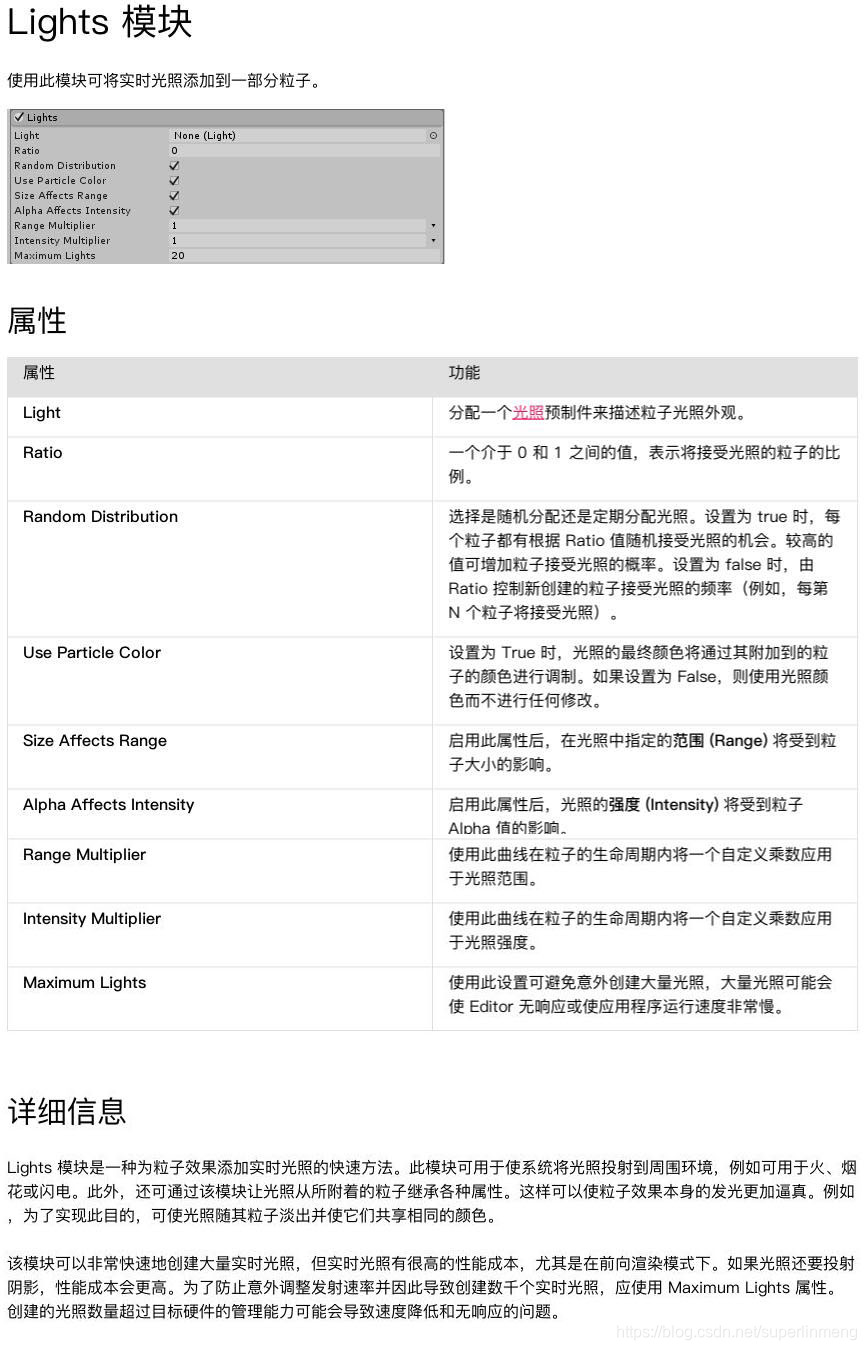Click Random Distribution label in inspector panel
Viewport: 866px width, 1350px height.
click(65, 166)
